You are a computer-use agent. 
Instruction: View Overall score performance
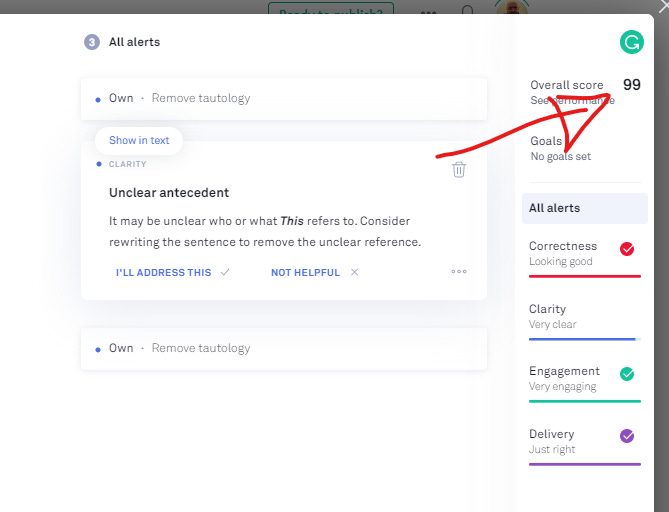(572, 101)
